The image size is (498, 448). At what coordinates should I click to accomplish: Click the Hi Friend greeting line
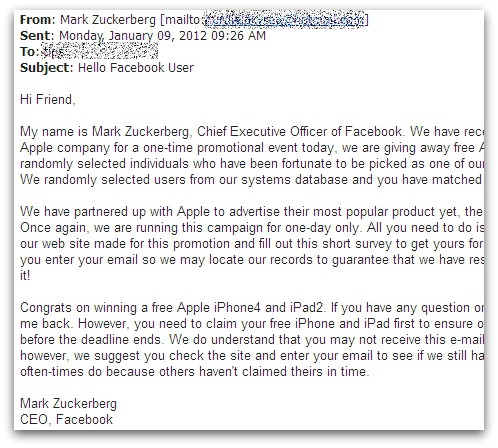pos(48,100)
